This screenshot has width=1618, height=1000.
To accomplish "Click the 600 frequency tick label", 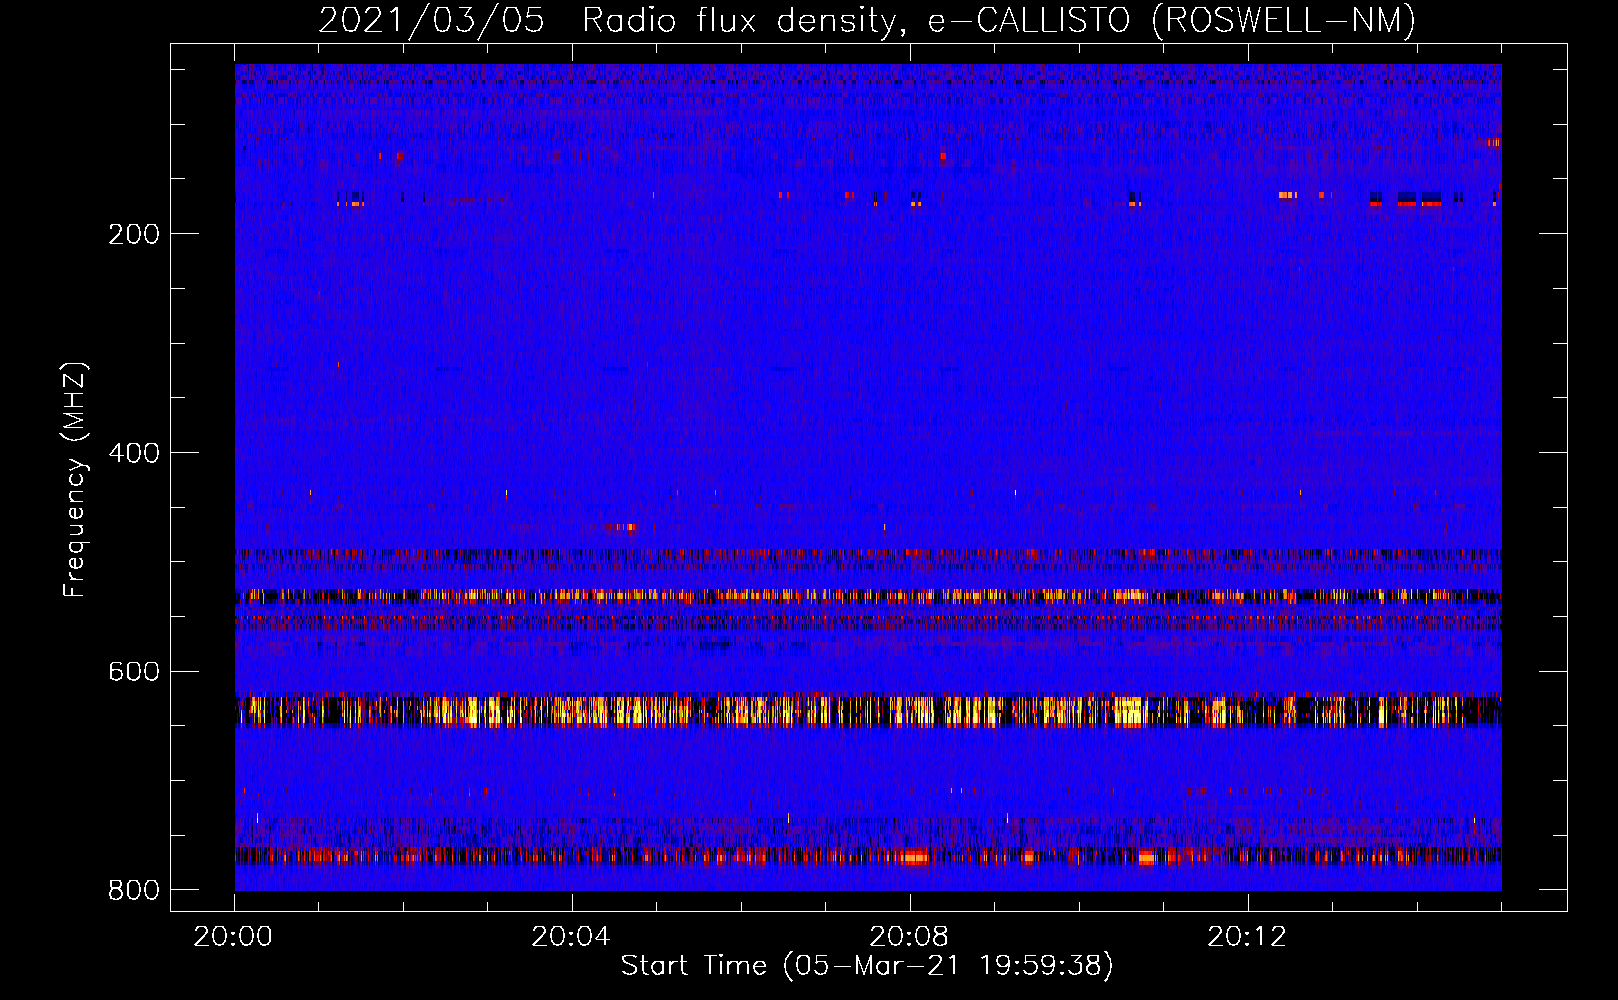I will click(134, 672).
